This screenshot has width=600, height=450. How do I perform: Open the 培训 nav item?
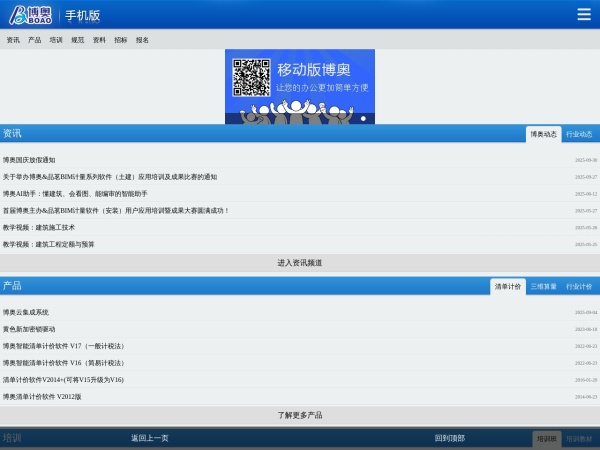click(x=56, y=40)
